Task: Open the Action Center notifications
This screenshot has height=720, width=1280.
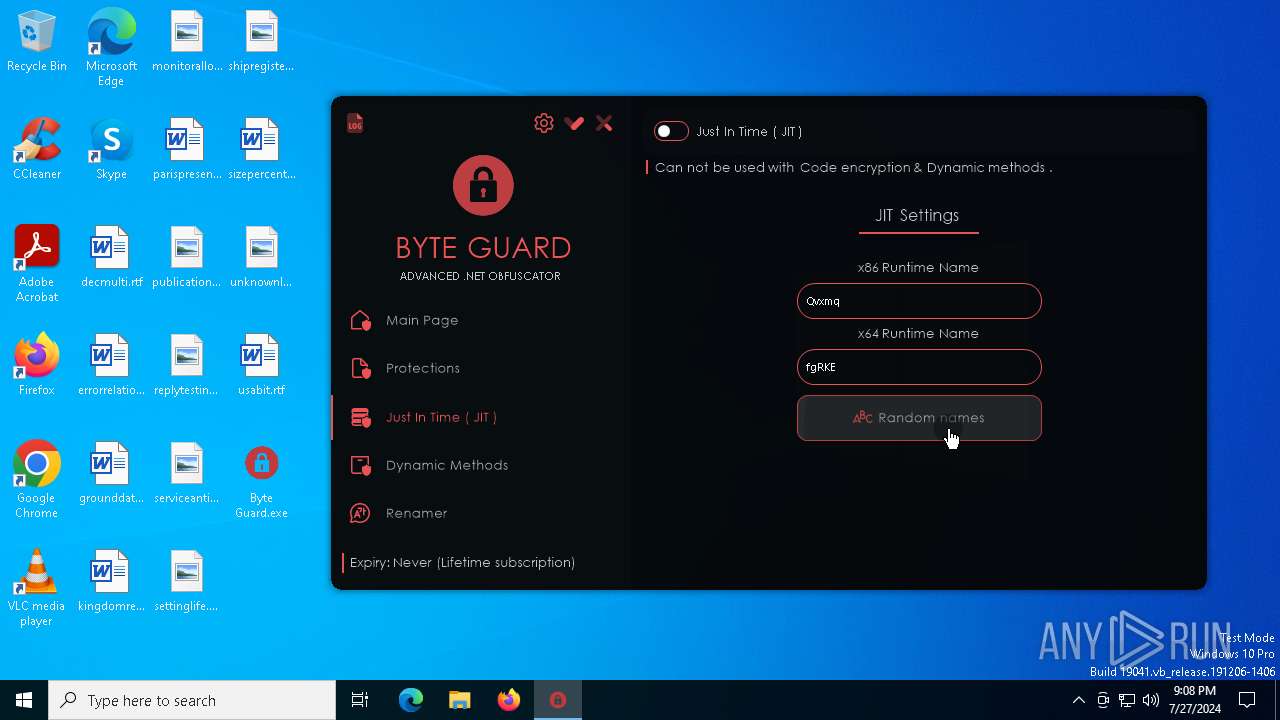Action: pyautogui.click(x=1247, y=700)
